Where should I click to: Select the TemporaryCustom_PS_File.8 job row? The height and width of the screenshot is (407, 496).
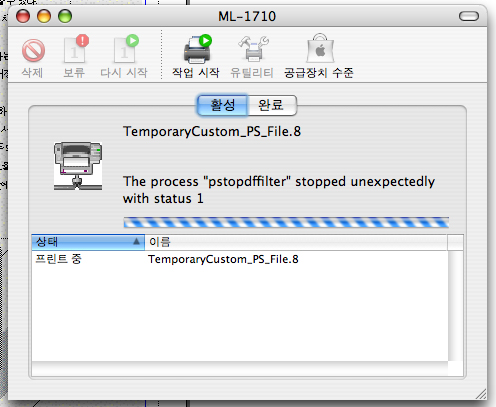(x=240, y=259)
